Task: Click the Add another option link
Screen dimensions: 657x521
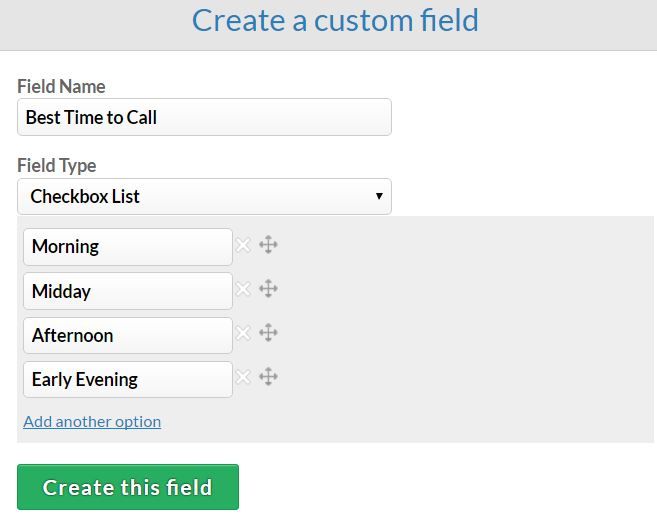Action: (92, 422)
